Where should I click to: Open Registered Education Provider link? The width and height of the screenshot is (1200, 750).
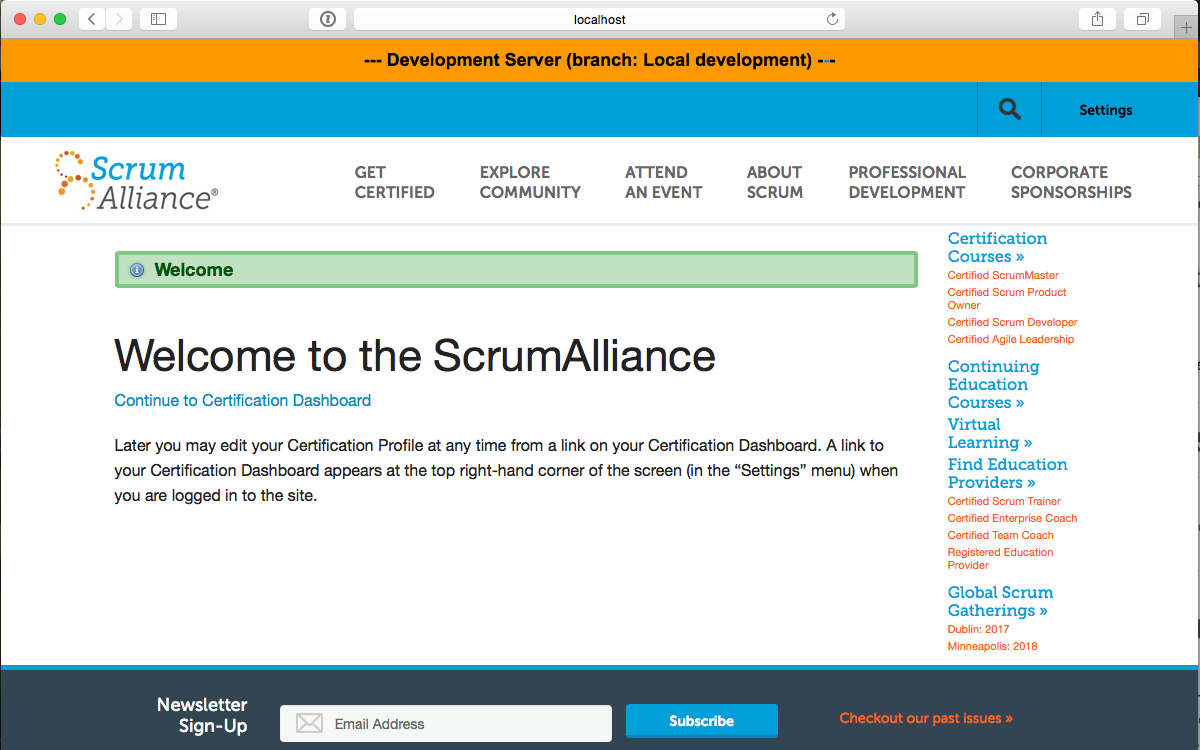coord(1001,559)
